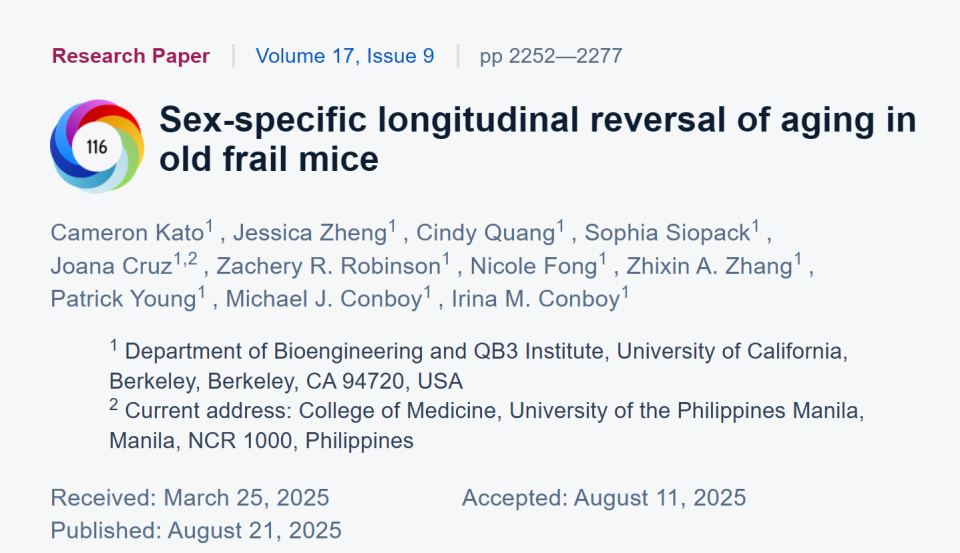Click author Nicole Fong
The image size is (960, 553).
531,266
